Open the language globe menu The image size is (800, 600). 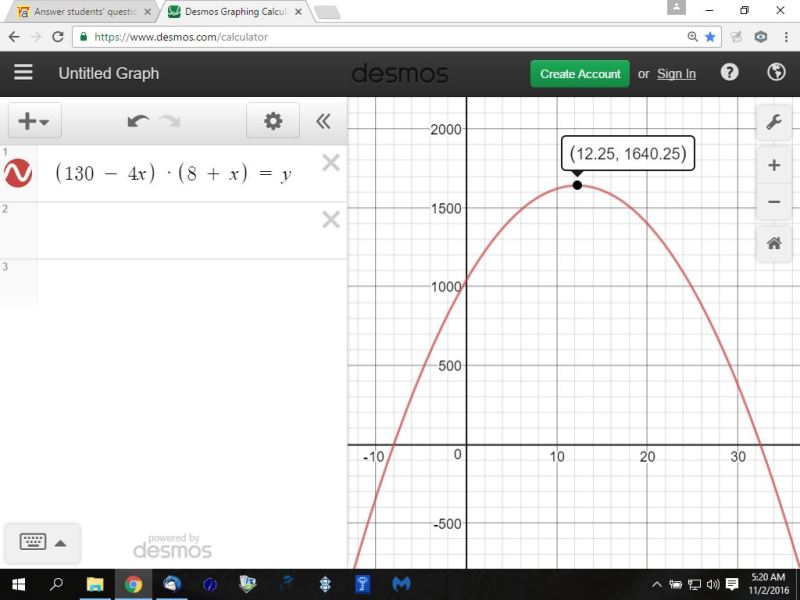point(776,72)
